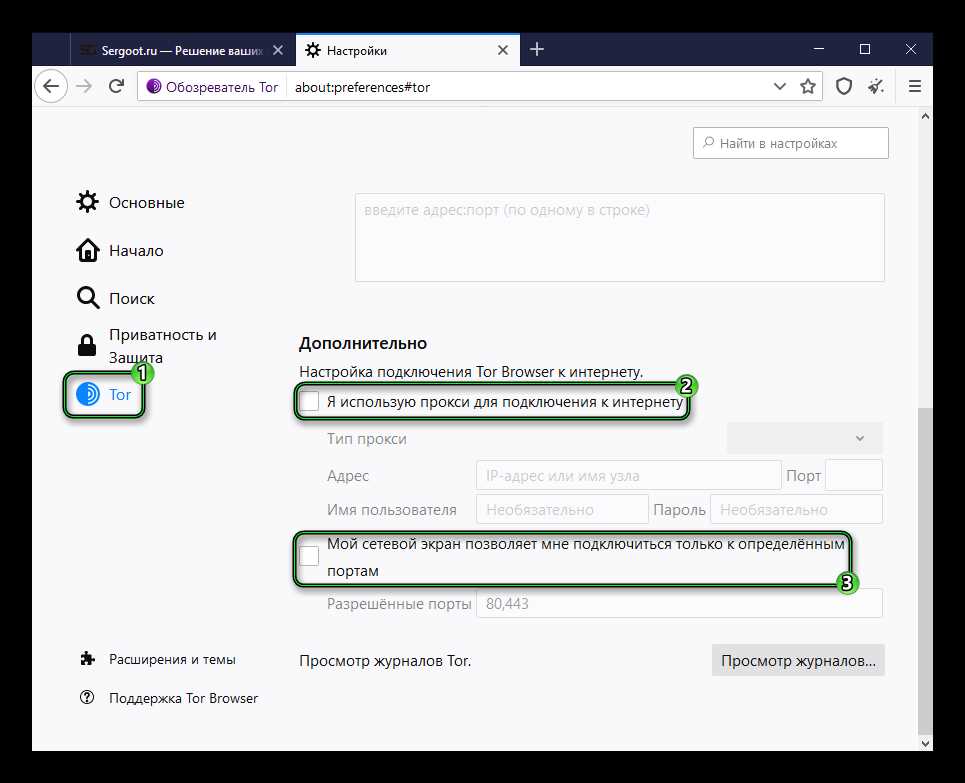Click the house icon beside Начало
This screenshot has height=783, width=965.
(x=87, y=250)
